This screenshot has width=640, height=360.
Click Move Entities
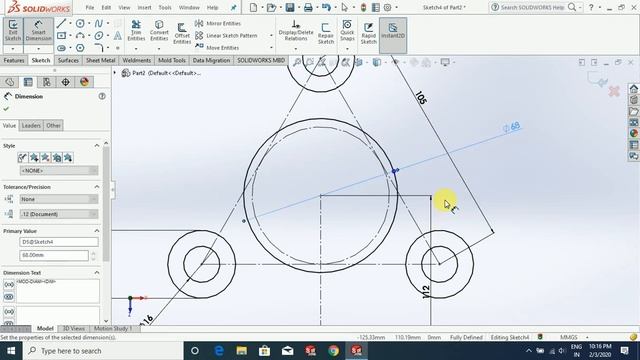(217, 48)
